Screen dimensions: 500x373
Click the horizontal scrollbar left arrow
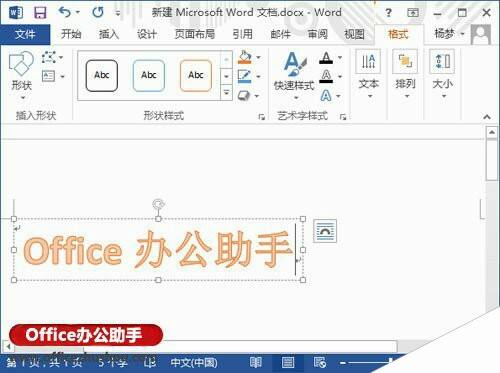8,347
